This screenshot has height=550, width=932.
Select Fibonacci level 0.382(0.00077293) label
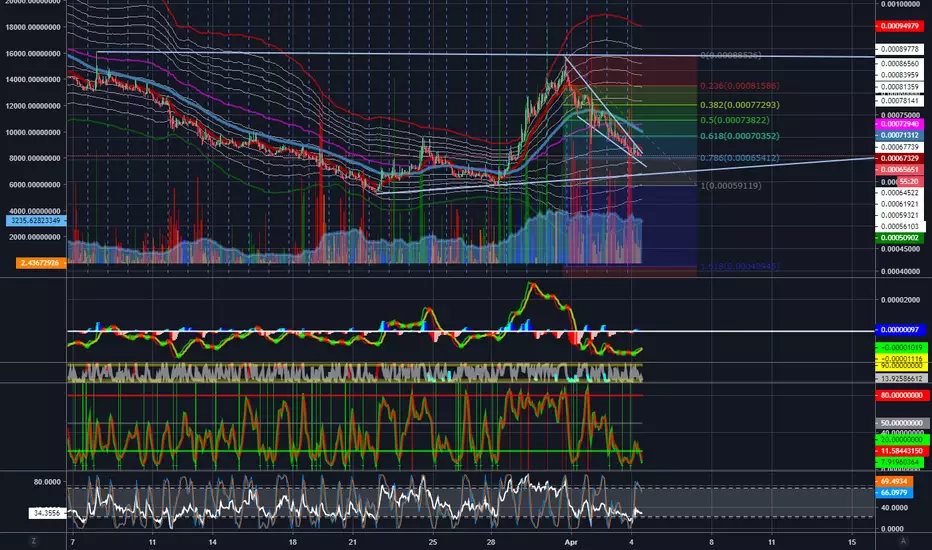739,105
